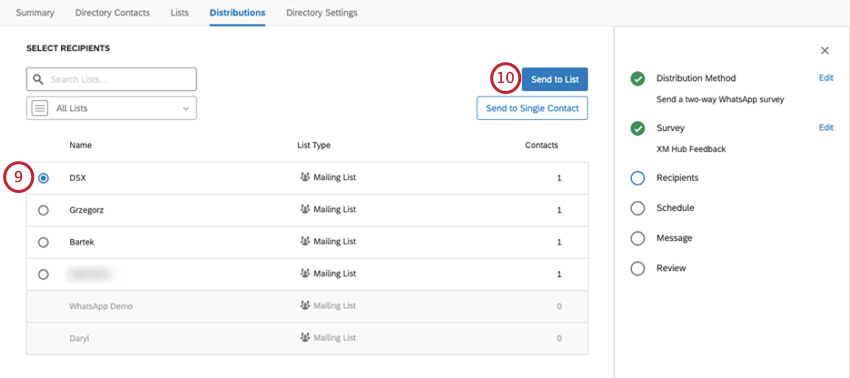
Task: Edit the Distribution Method step
Action: 826,78
